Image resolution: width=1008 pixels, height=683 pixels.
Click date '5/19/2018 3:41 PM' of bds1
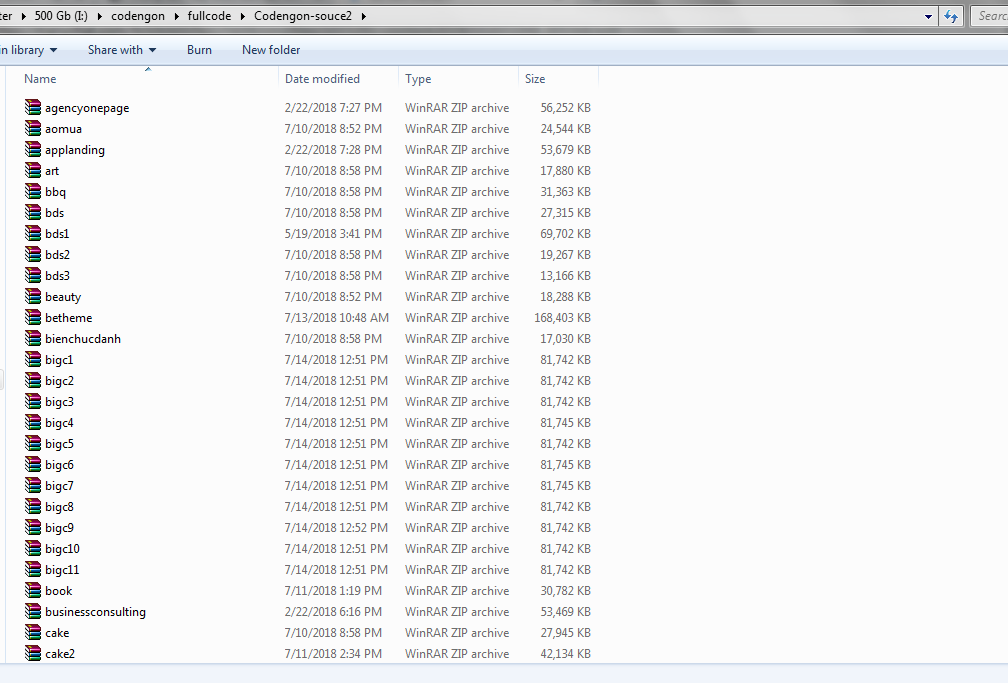click(333, 233)
